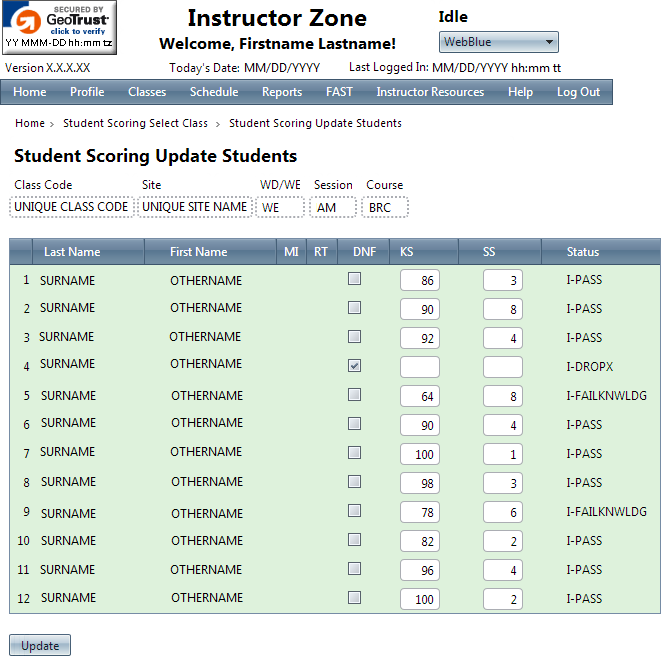Click KS score field for student 3
Image resolution: width=662 pixels, height=657 pixels.
pyautogui.click(x=420, y=338)
